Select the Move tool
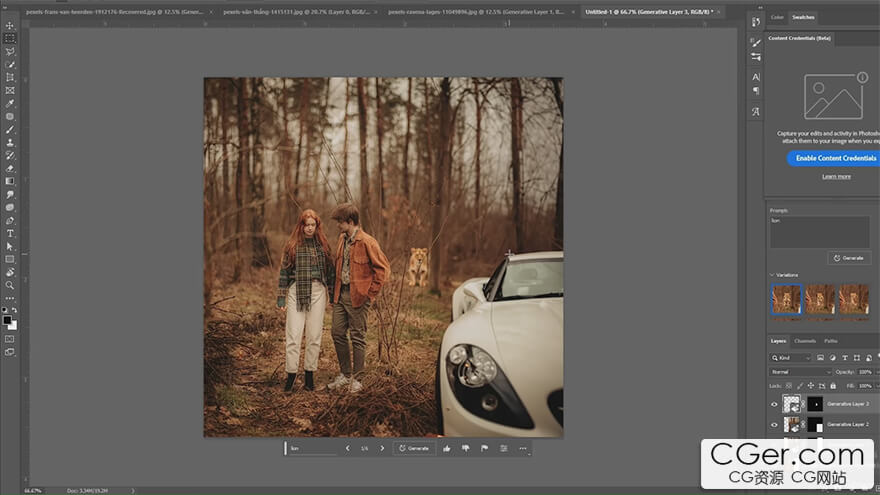The image size is (880, 495). (10, 25)
